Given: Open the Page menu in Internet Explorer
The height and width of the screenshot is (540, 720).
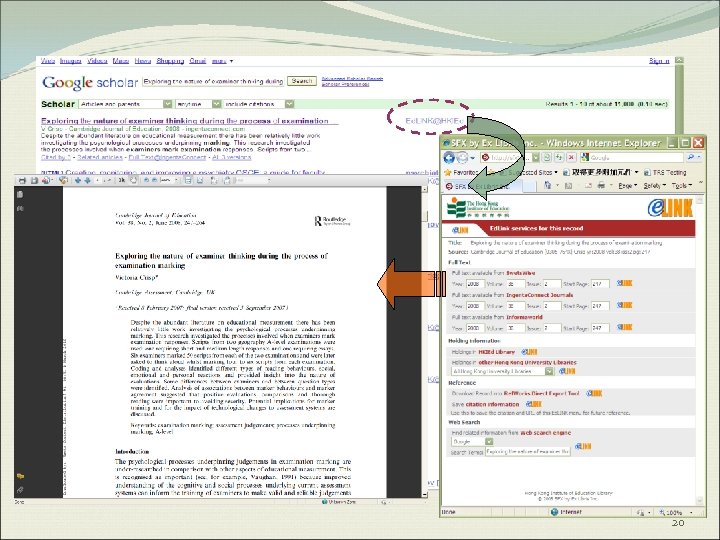Looking at the screenshot, I should click(627, 186).
